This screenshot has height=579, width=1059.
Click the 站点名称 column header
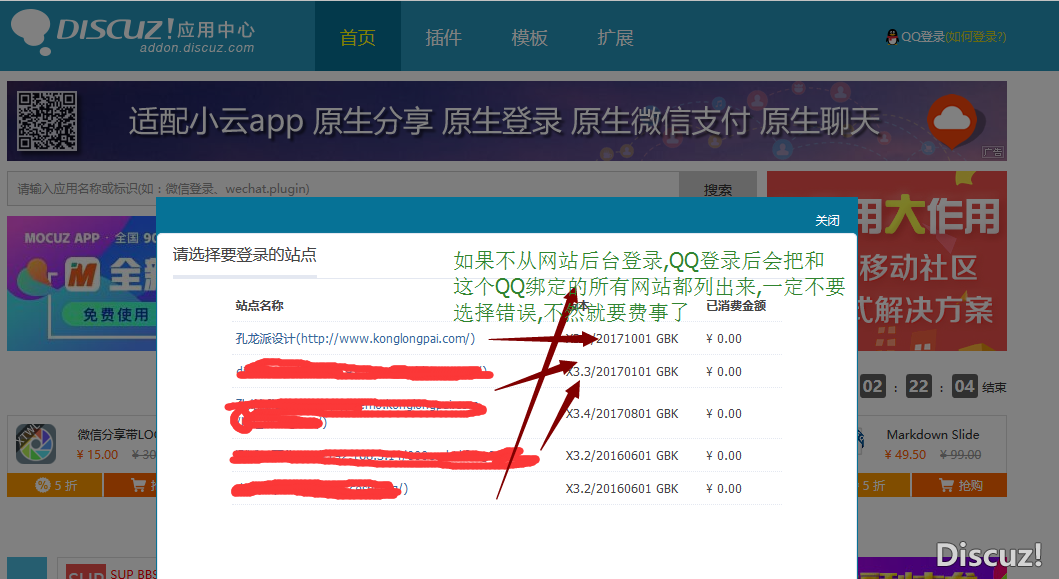click(x=259, y=305)
